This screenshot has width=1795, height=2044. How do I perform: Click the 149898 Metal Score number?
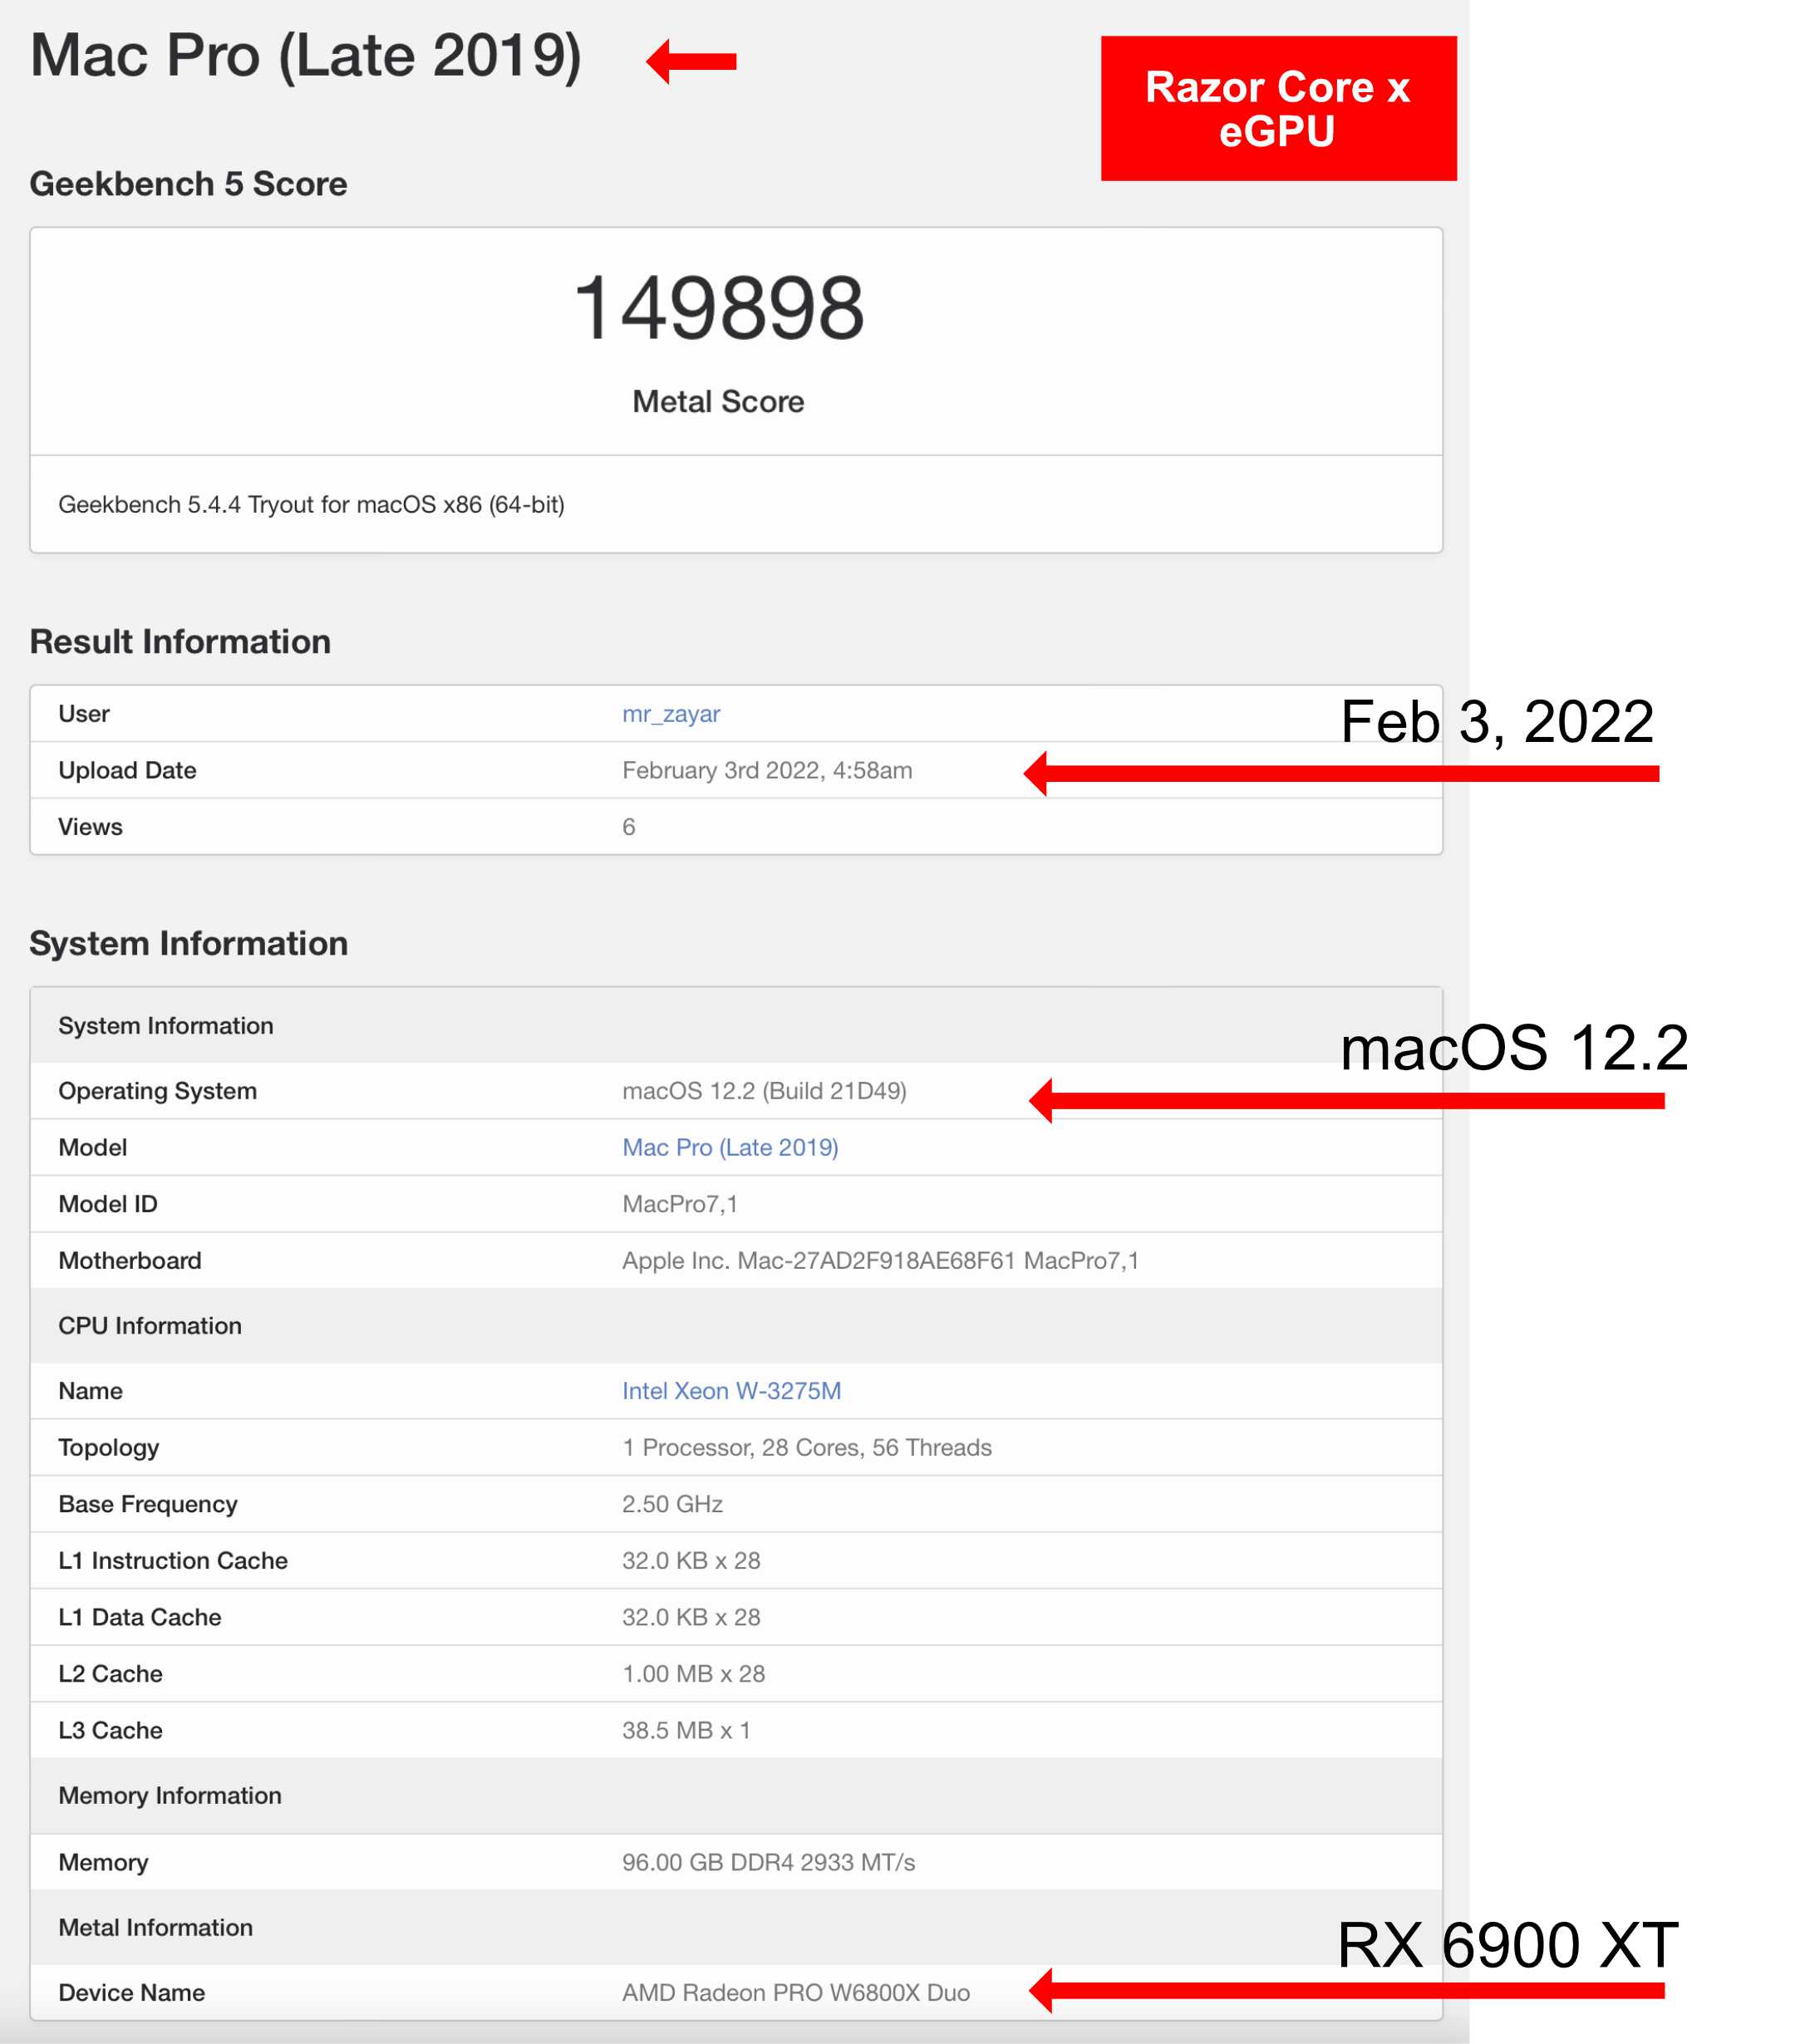pos(717,308)
